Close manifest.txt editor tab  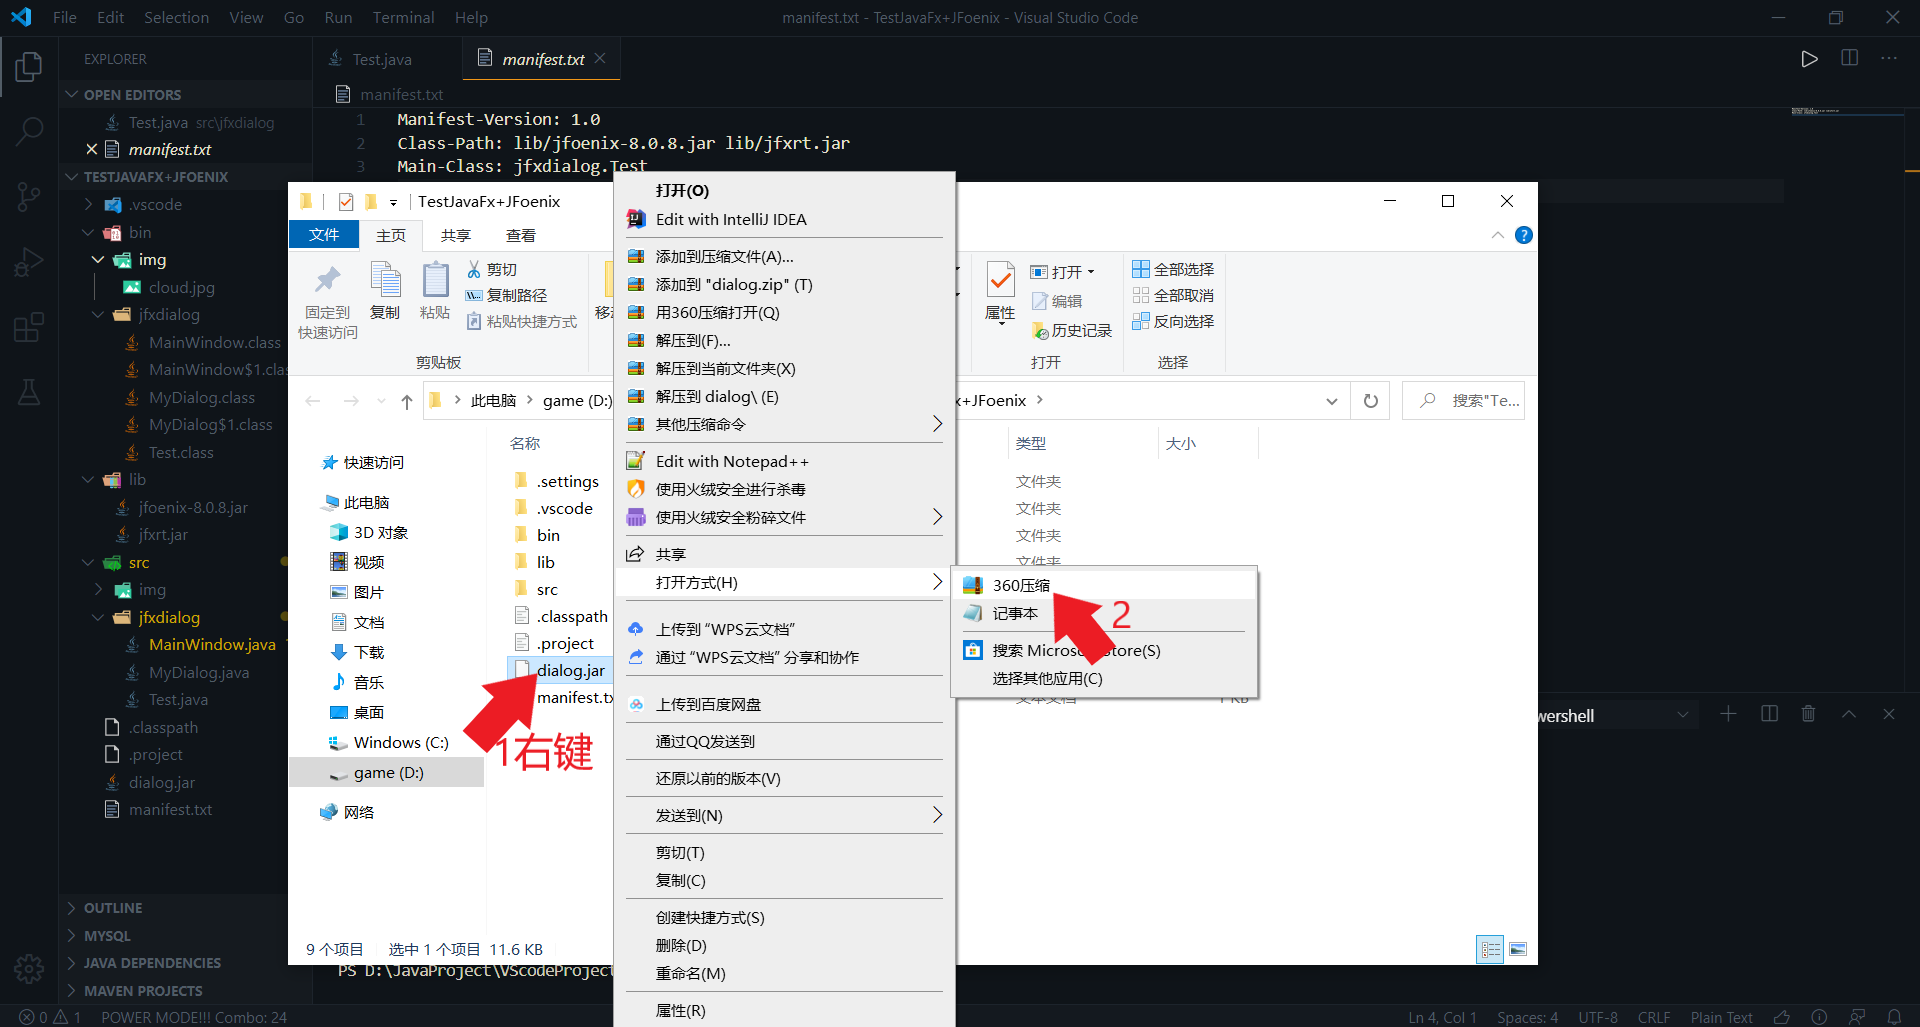[x=600, y=58]
